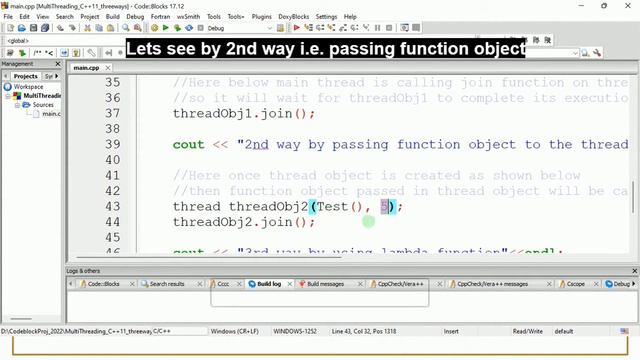Open the Tools menu

(213, 16)
